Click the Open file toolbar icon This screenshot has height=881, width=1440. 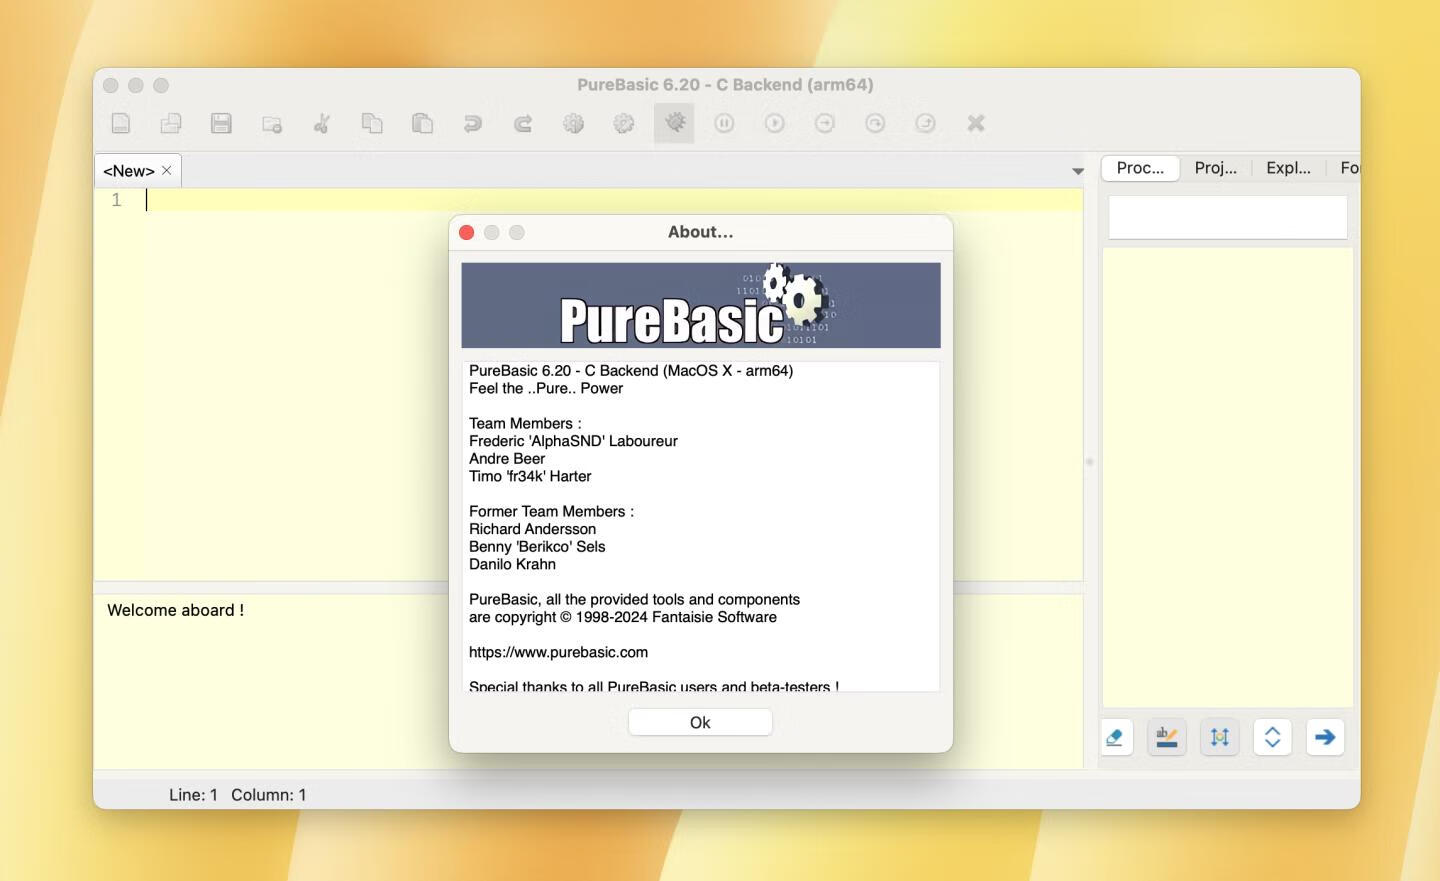tap(171, 123)
